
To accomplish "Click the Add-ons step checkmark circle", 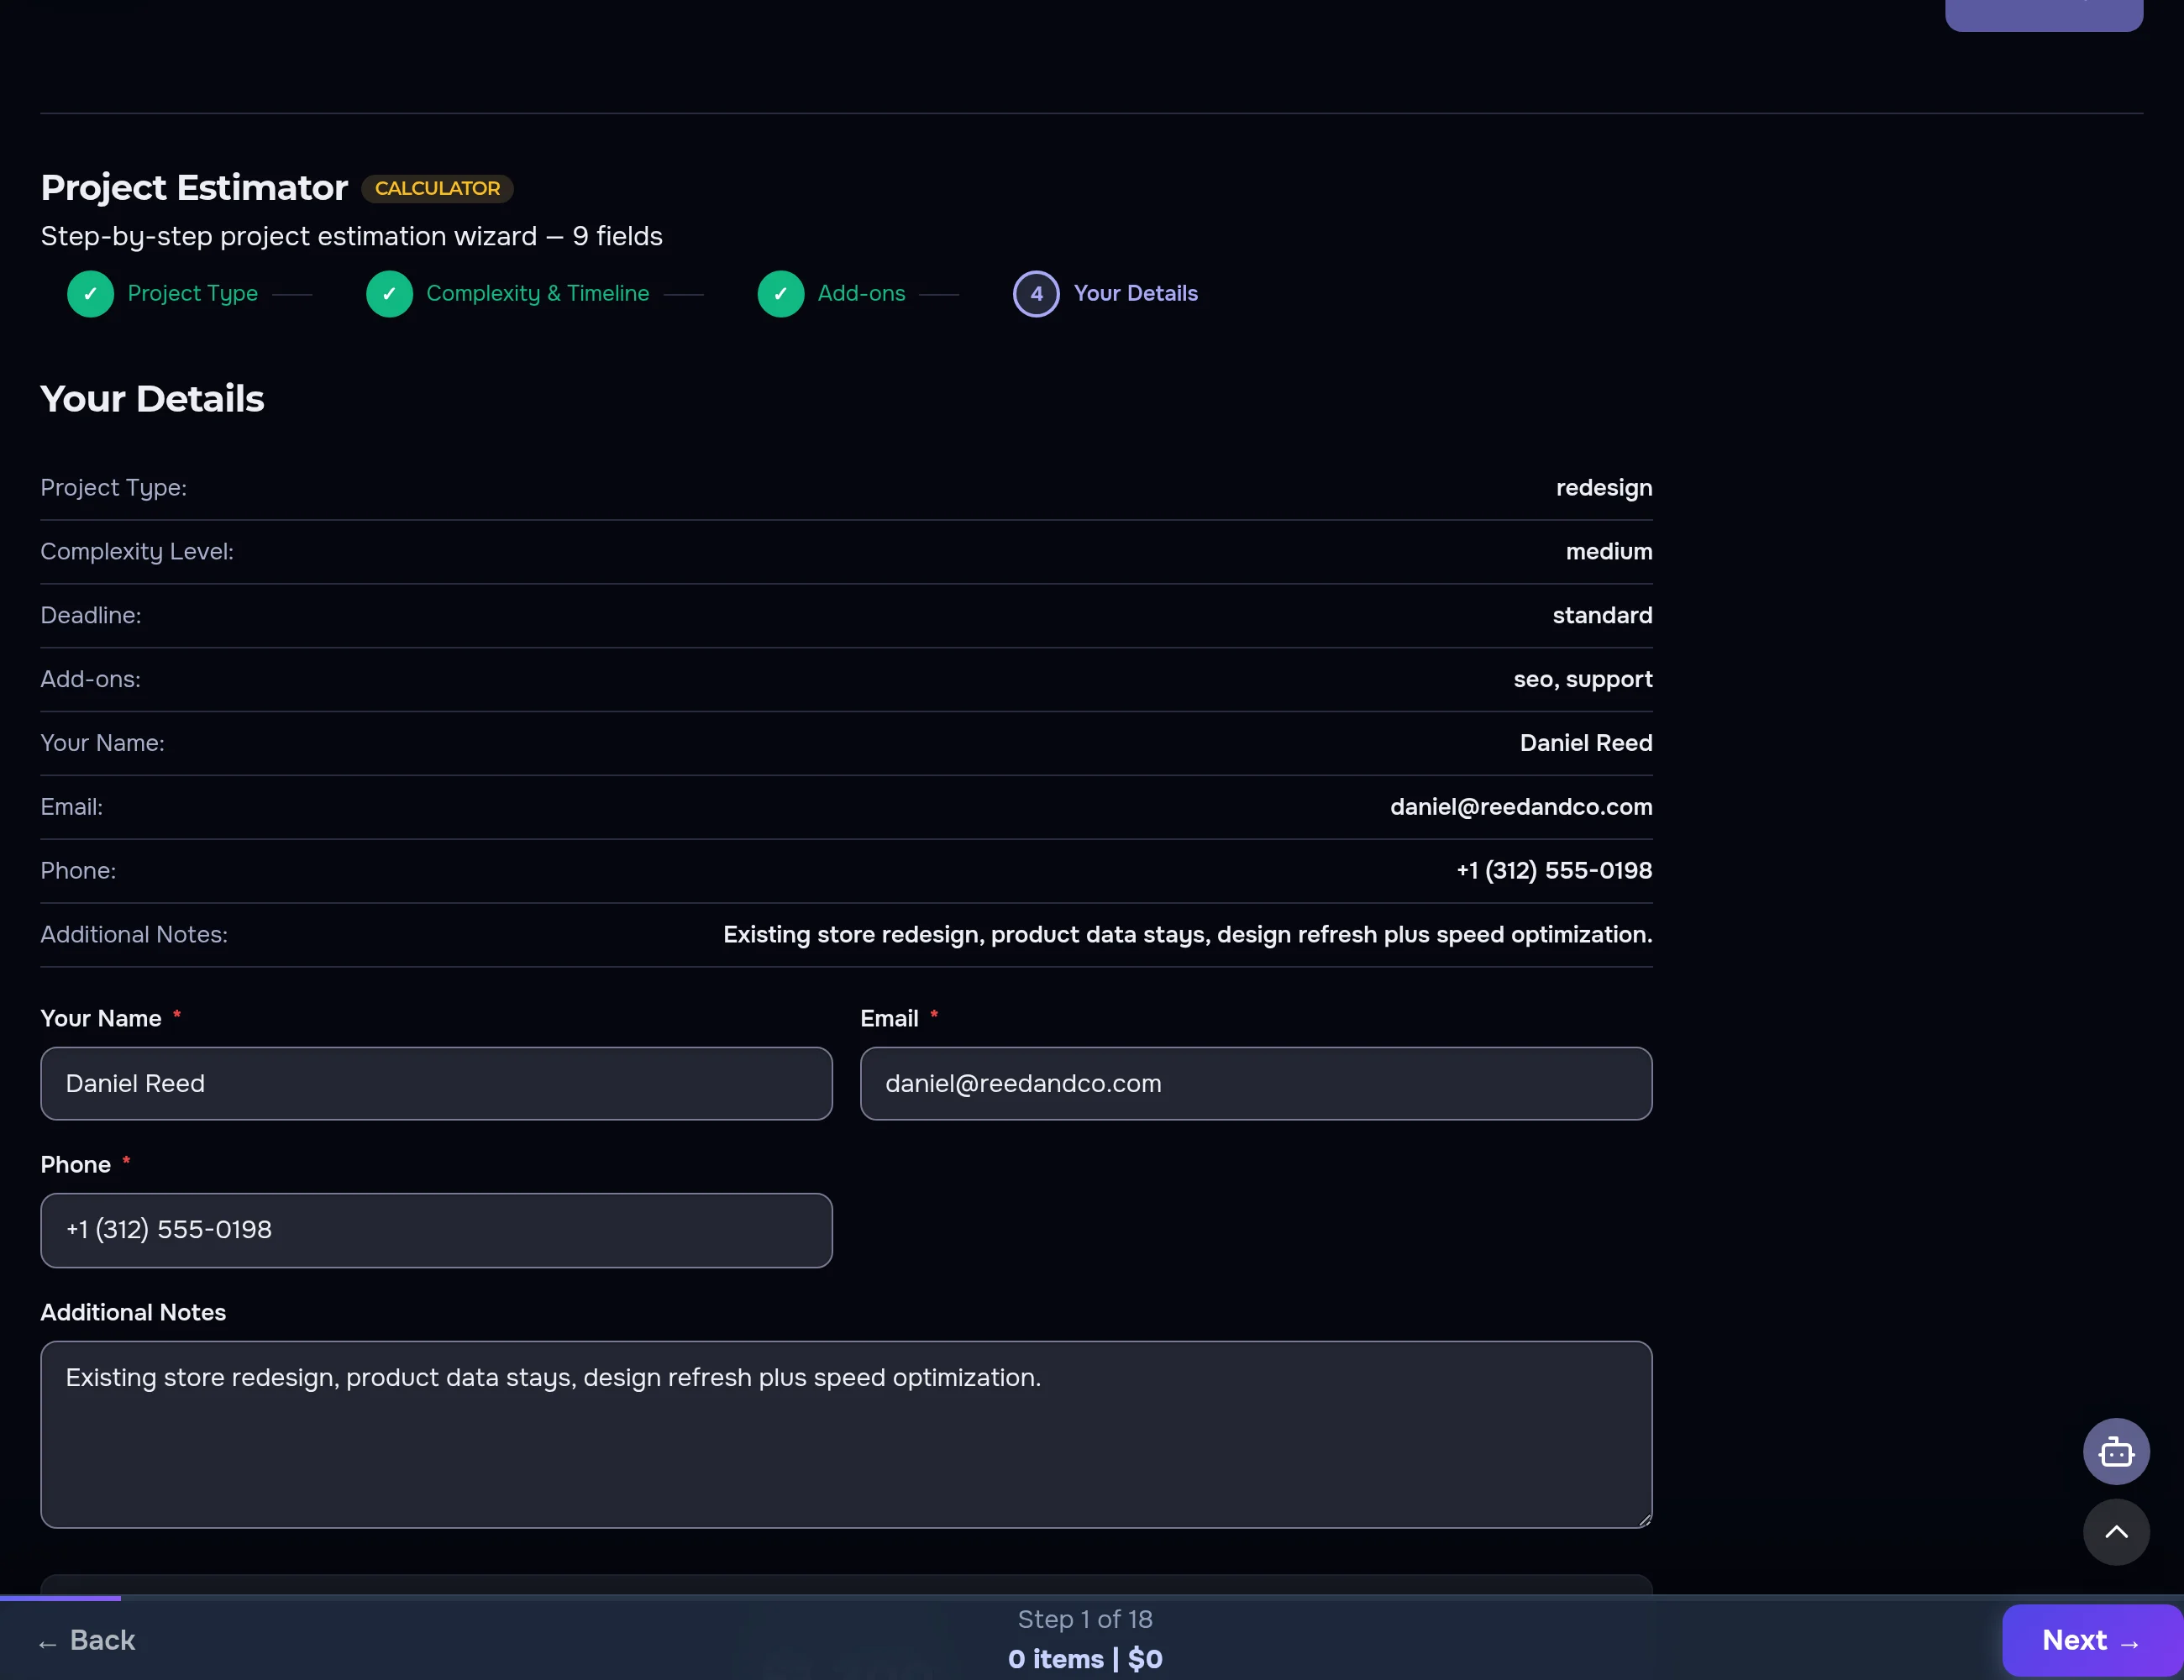I will [x=781, y=294].
